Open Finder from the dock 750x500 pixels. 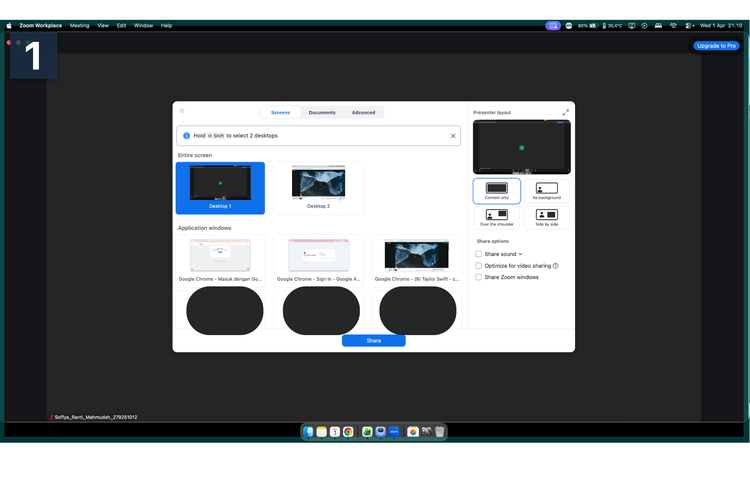coord(308,432)
